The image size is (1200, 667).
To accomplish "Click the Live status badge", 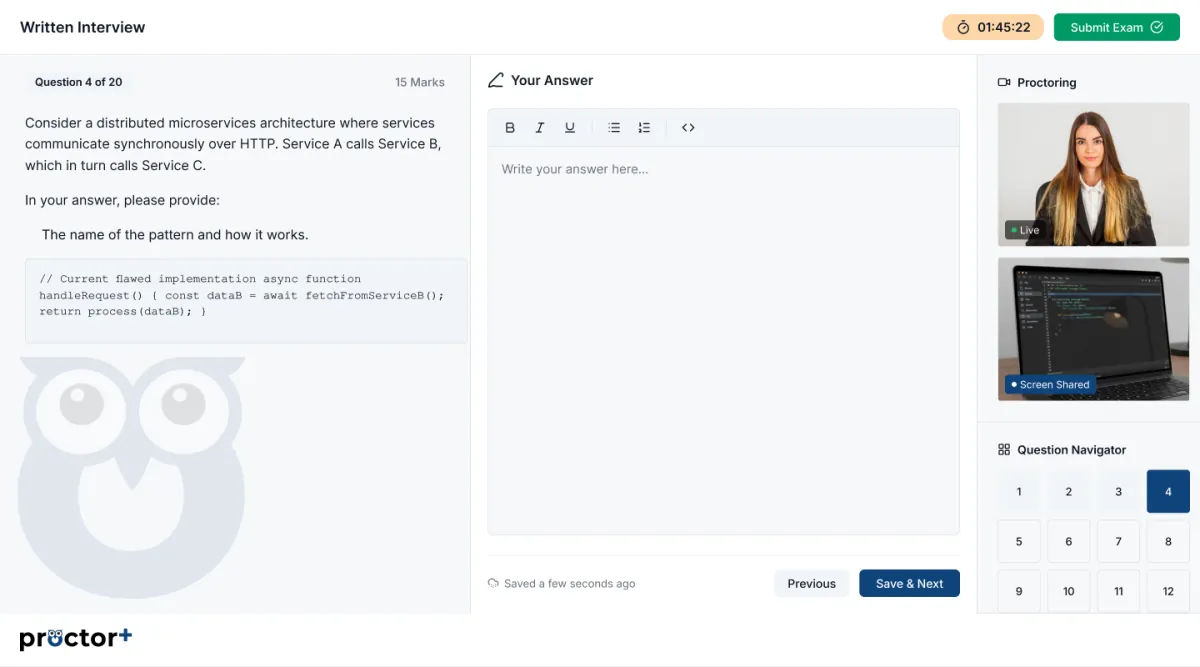I will click(1025, 230).
